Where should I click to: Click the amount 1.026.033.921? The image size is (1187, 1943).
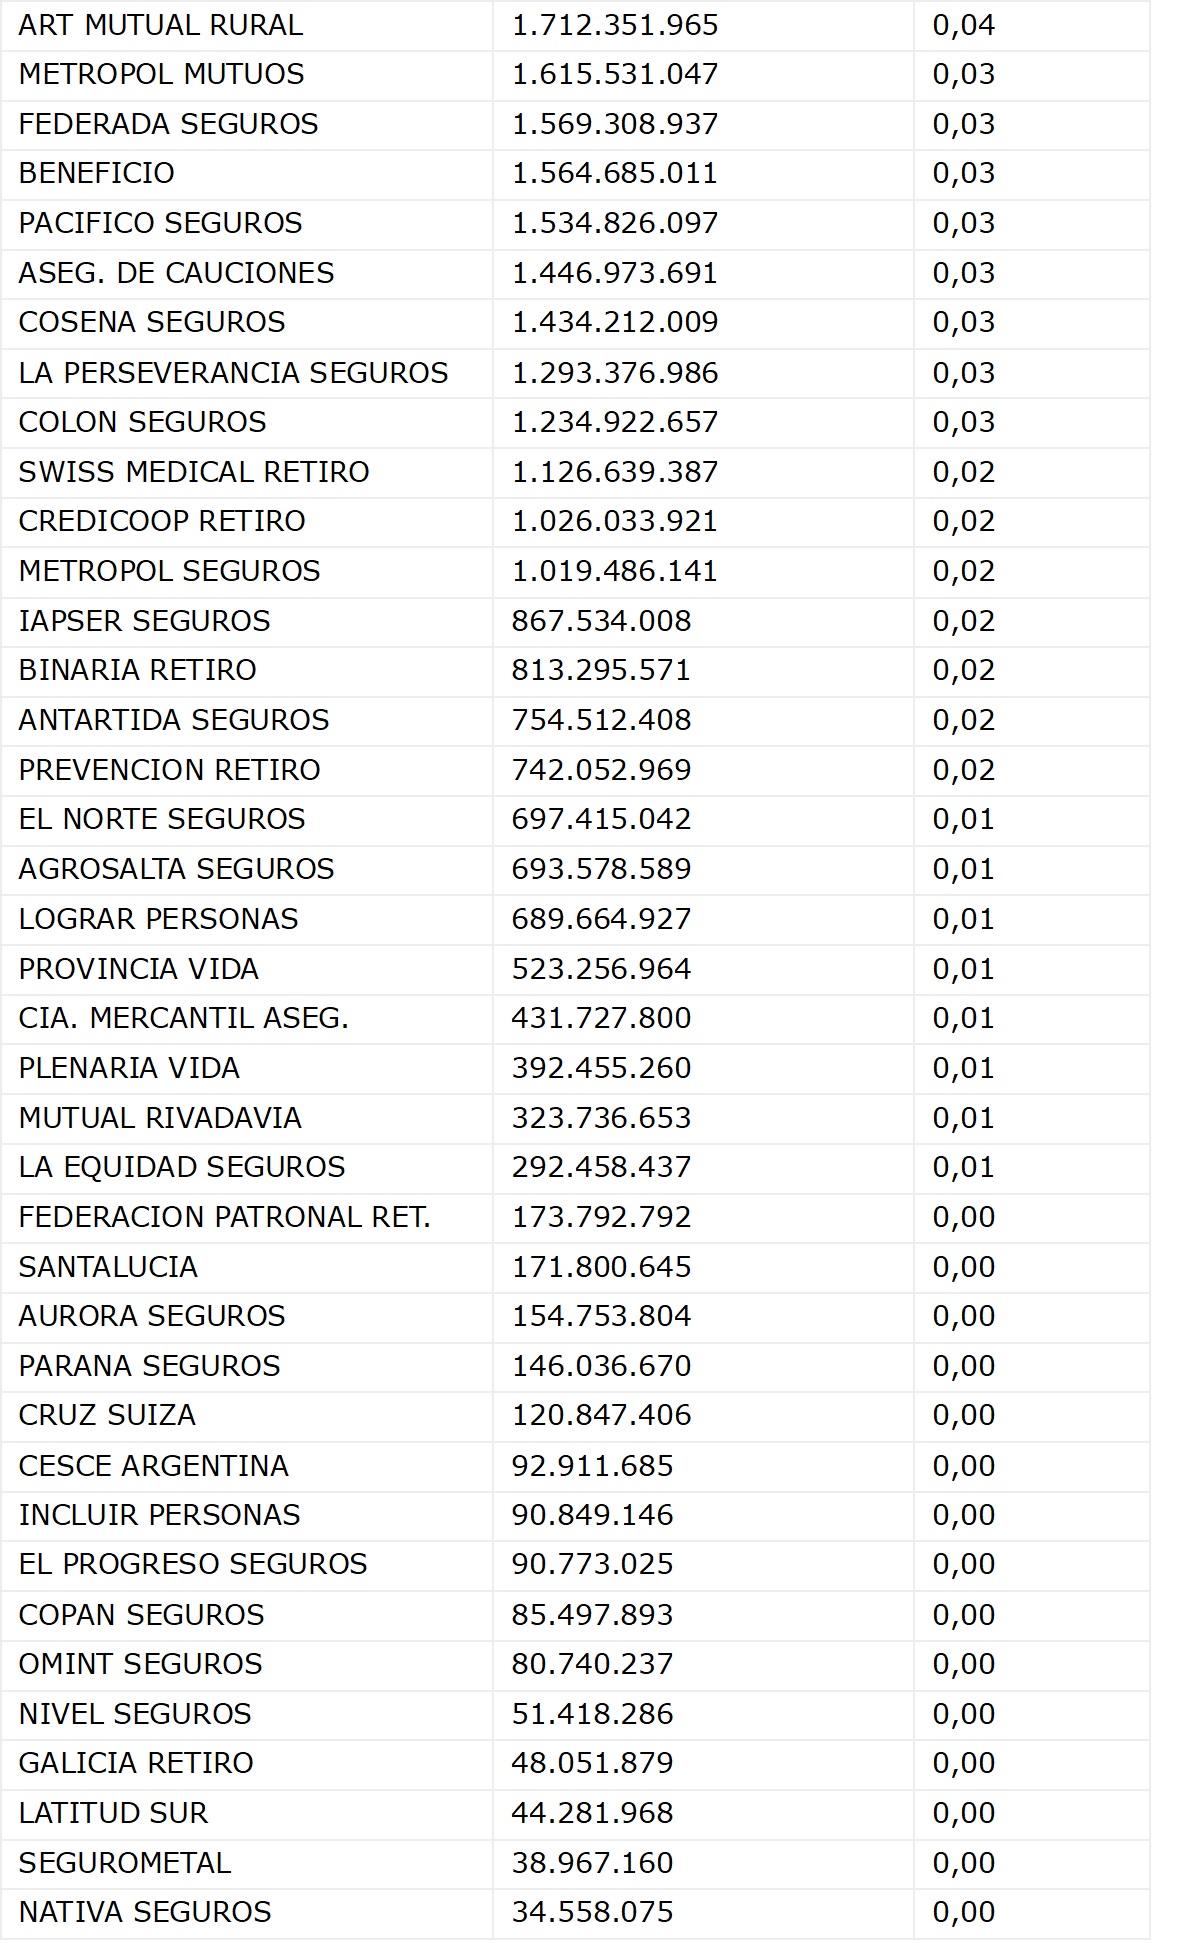point(614,521)
